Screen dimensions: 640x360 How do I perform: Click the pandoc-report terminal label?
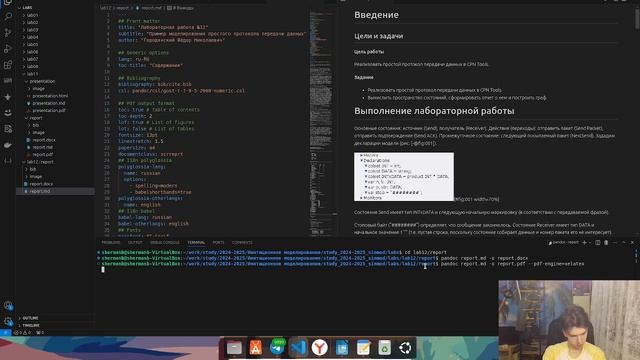[x=564, y=242]
